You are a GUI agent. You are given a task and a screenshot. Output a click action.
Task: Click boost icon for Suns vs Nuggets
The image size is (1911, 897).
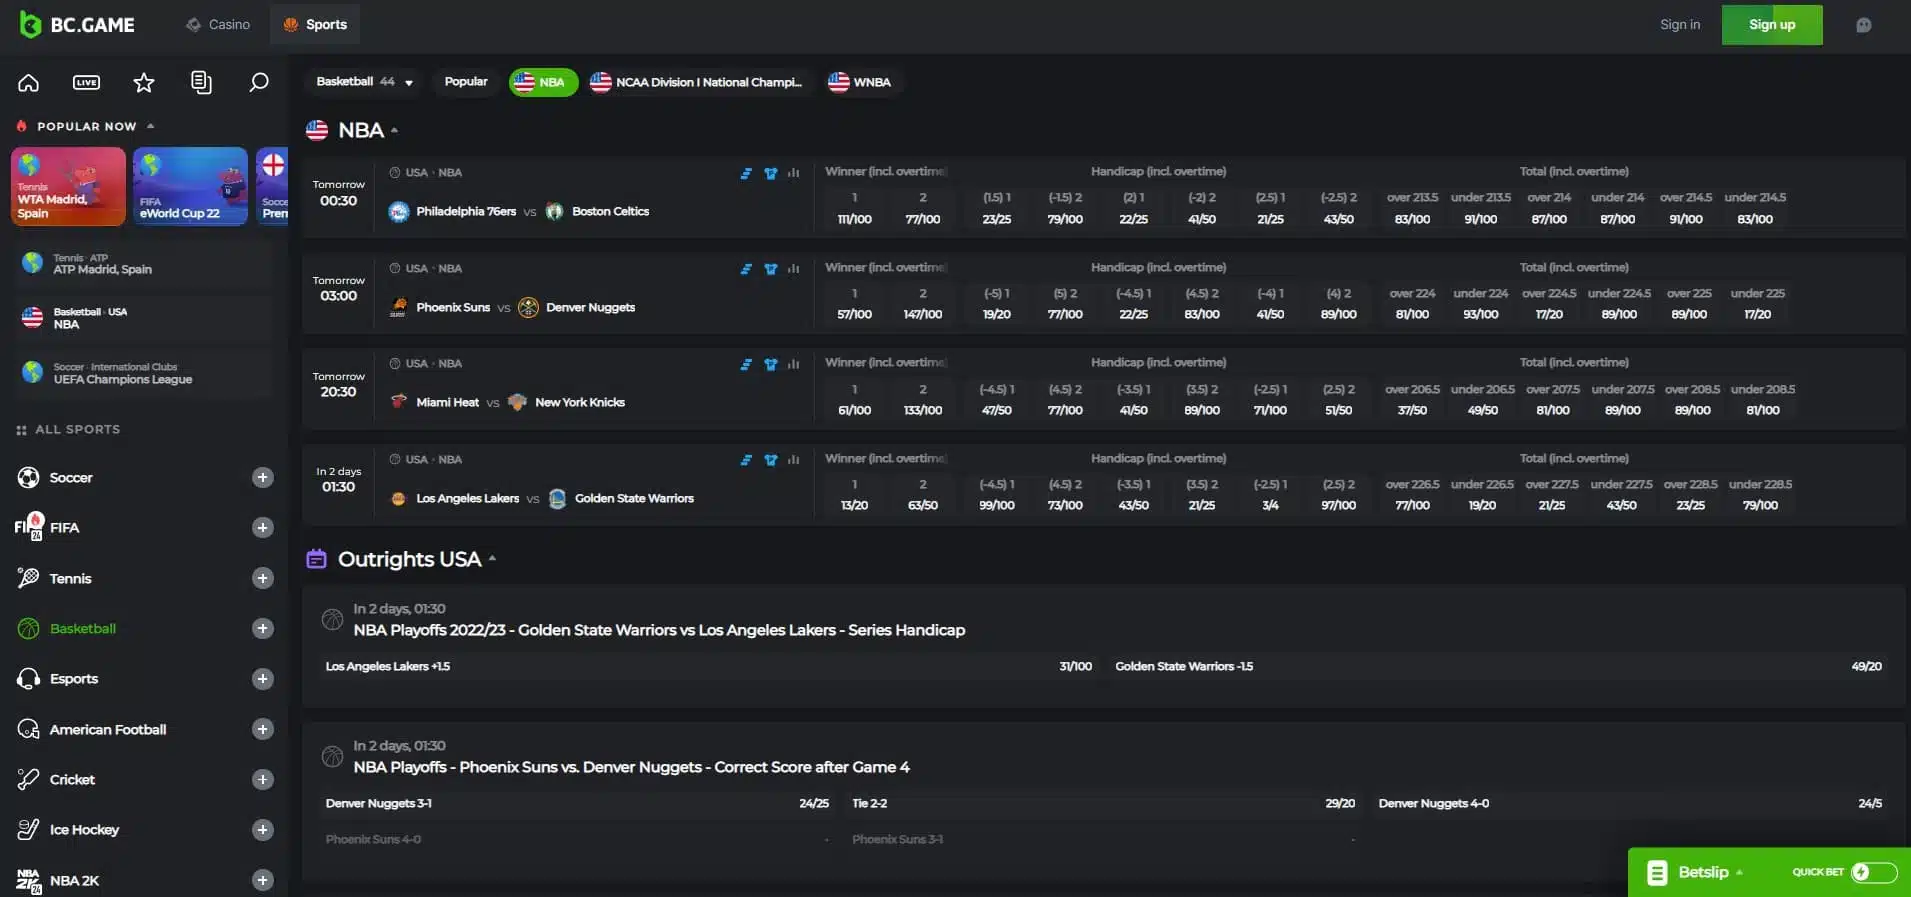746,269
